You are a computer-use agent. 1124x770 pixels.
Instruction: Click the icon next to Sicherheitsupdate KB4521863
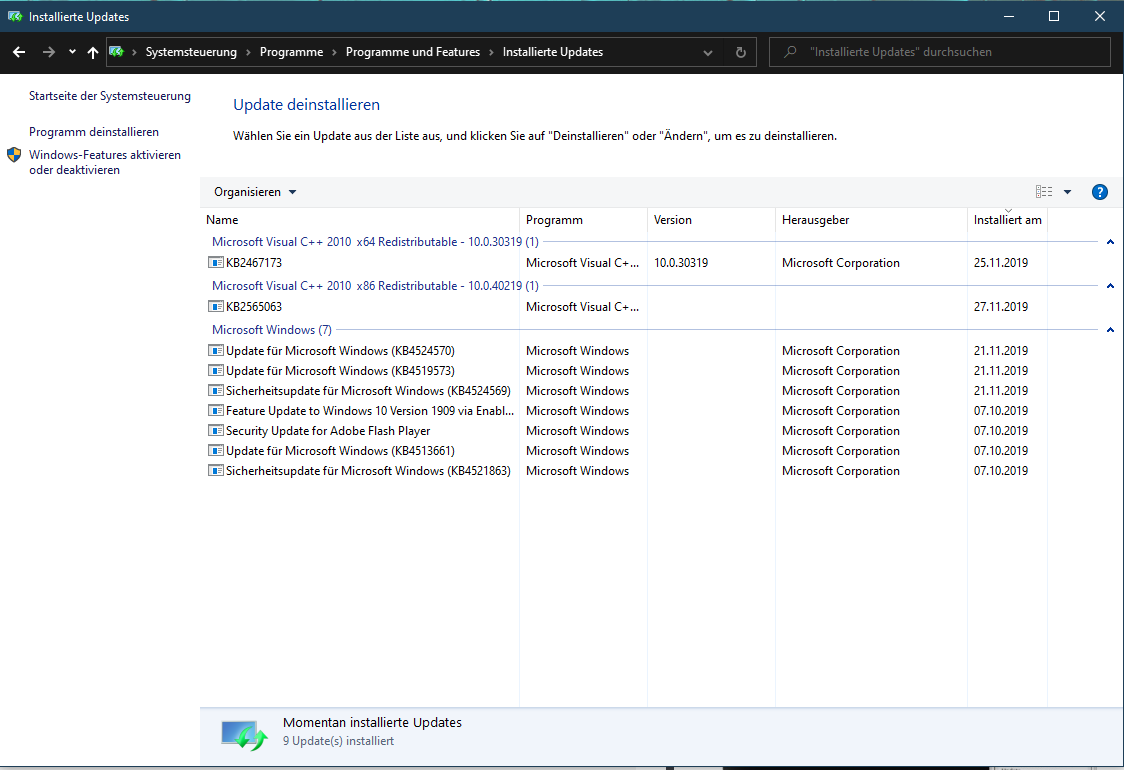coord(215,471)
